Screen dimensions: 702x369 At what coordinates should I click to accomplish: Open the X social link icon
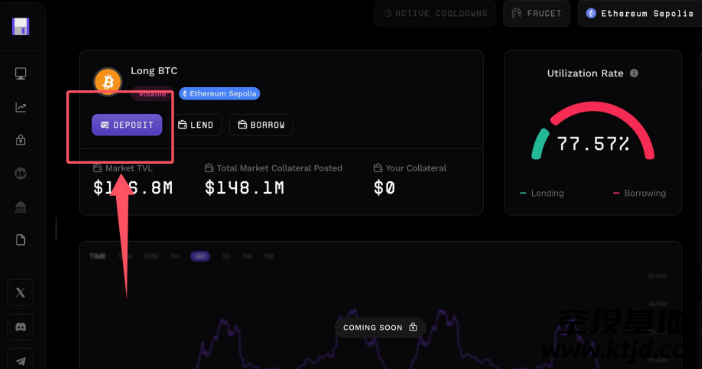21,292
